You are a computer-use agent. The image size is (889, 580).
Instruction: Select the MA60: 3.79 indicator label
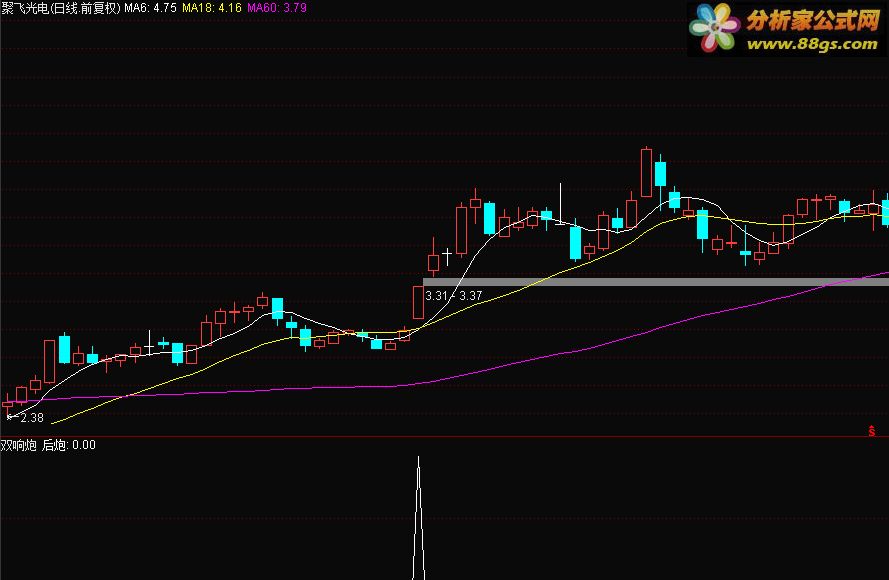pos(277,8)
